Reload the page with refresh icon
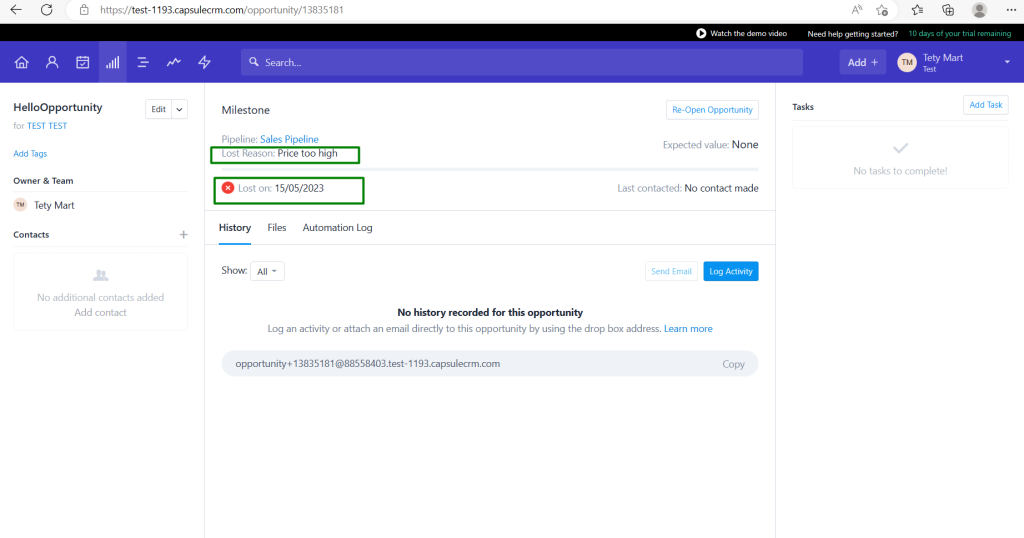The width and height of the screenshot is (1024, 538). click(x=46, y=10)
